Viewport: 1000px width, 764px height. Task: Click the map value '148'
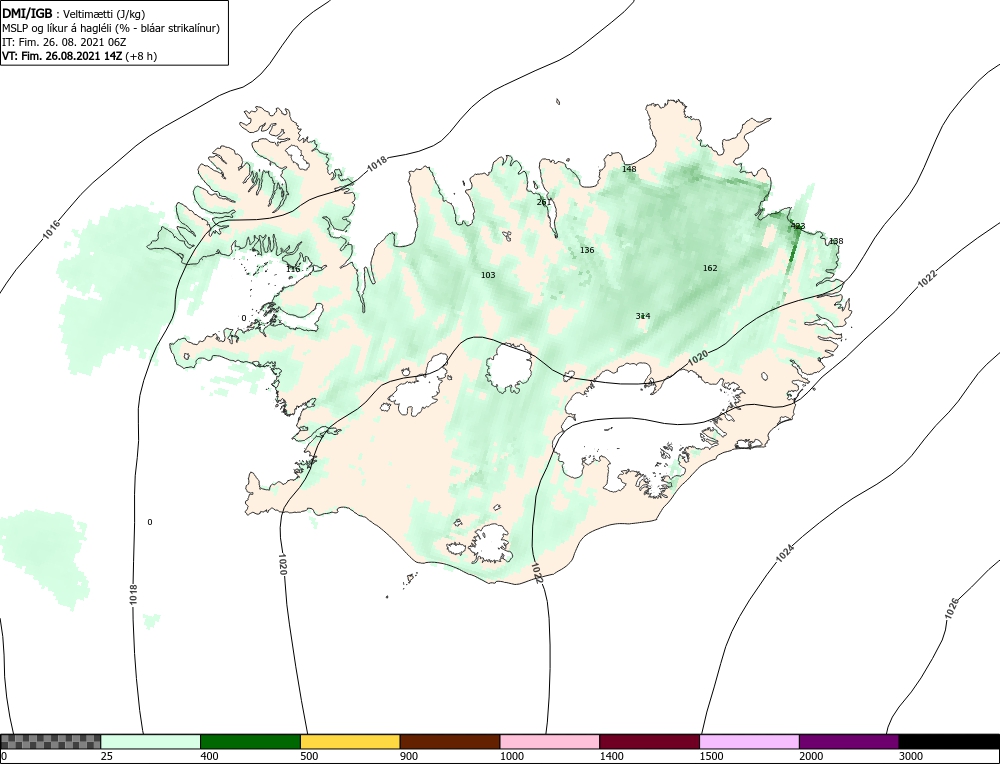click(x=629, y=169)
